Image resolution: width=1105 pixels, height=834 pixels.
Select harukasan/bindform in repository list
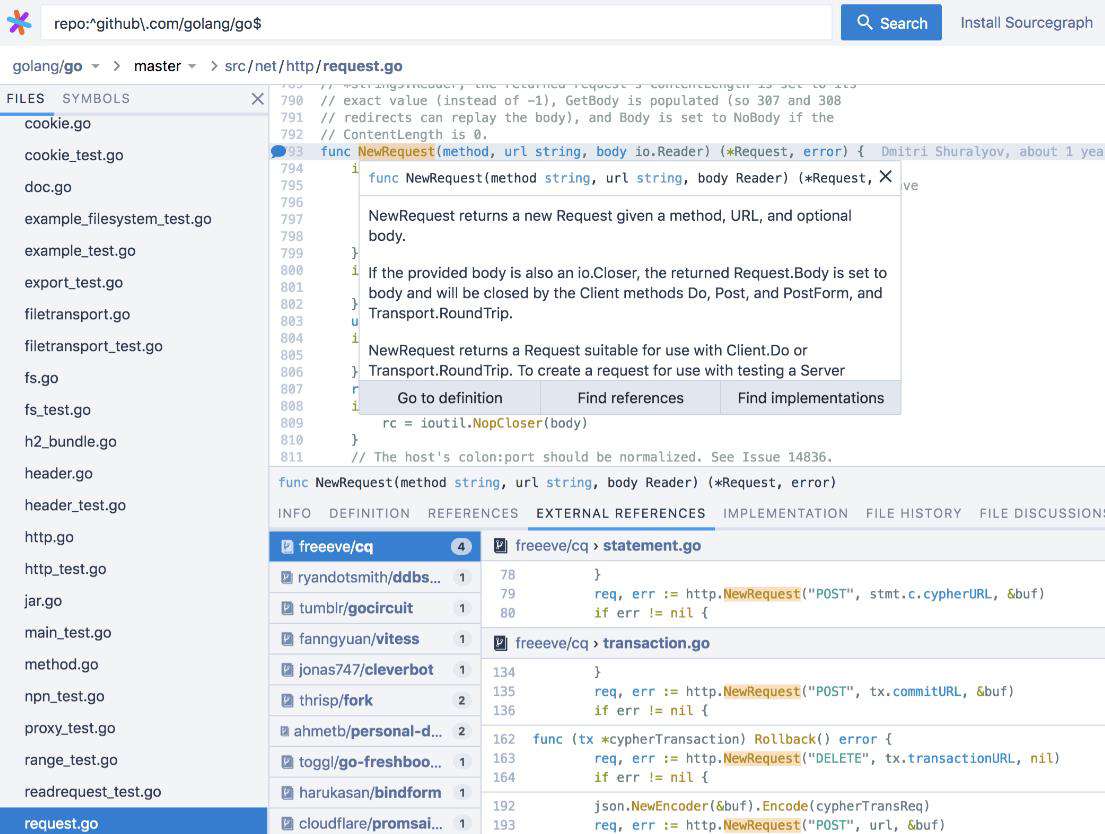[x=374, y=793]
